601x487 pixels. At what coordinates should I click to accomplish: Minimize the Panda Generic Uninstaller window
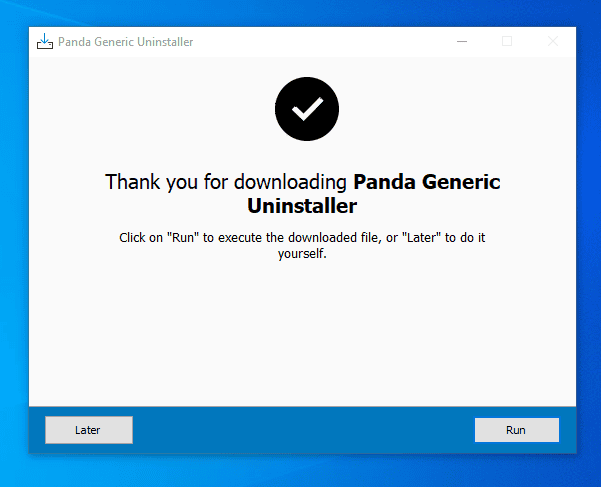[462, 42]
